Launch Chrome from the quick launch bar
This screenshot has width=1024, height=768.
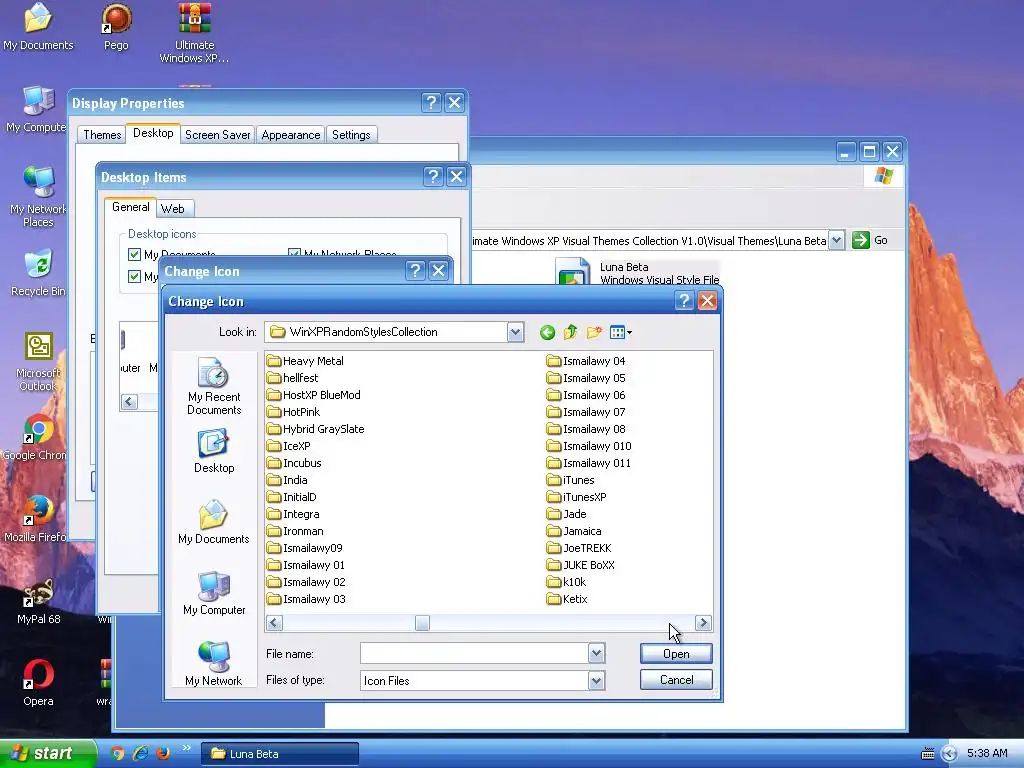(118, 753)
